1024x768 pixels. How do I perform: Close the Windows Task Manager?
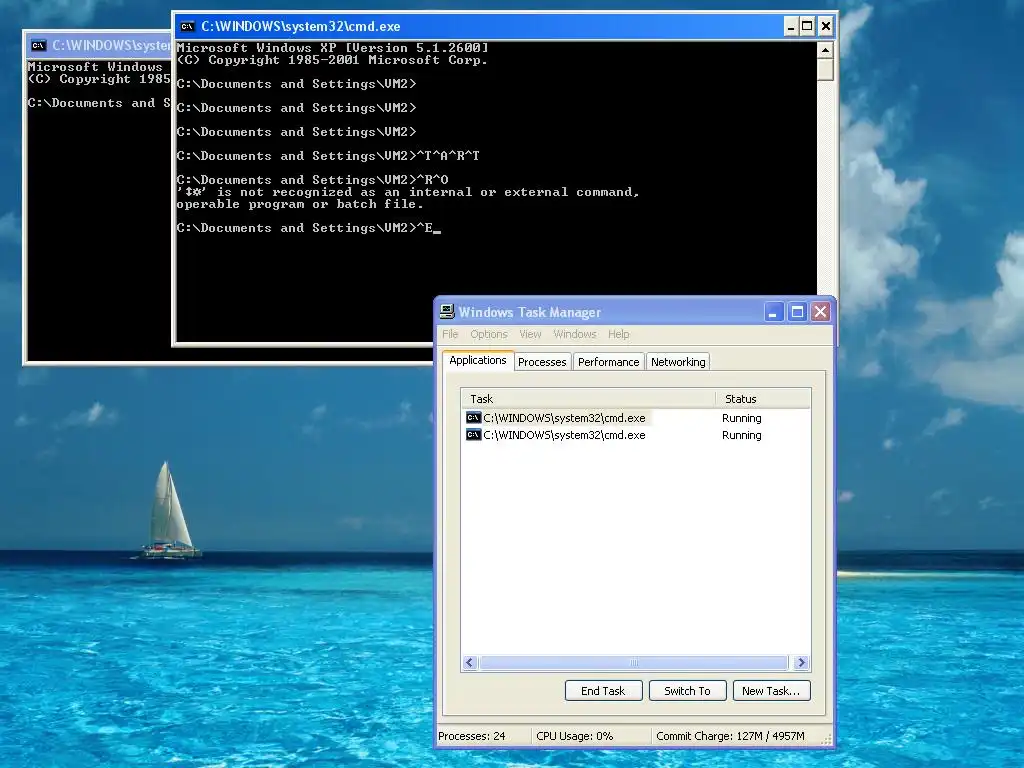coord(820,312)
